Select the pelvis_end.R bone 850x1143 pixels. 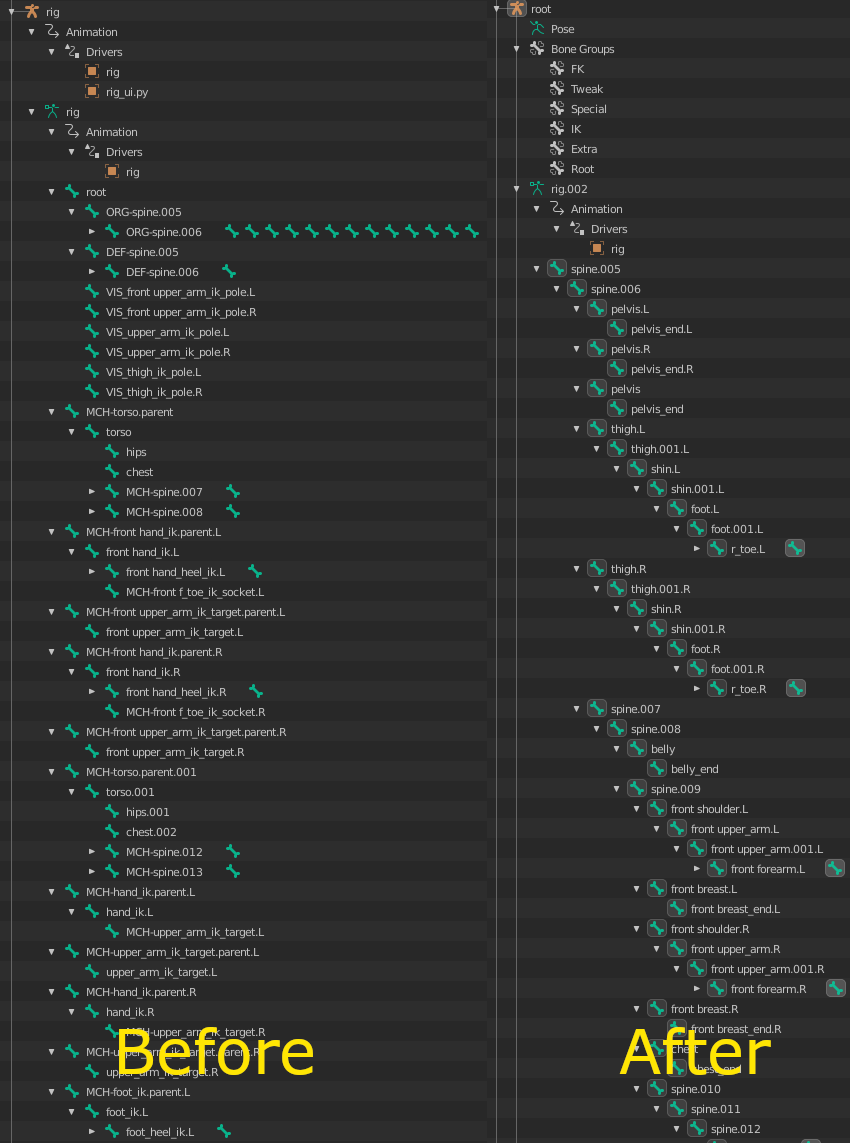[662, 369]
